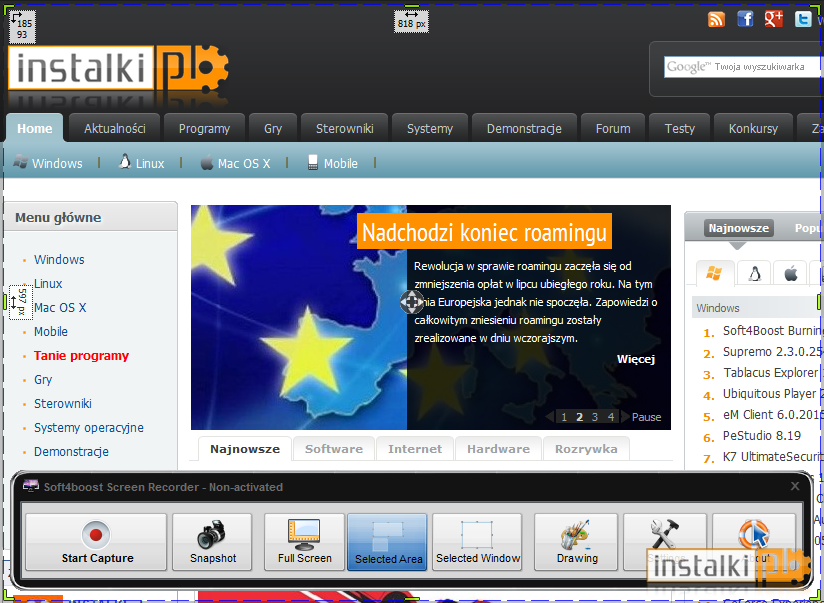Switch to the Rozrywka news tab
Viewport: 824px width, 603px height.
[586, 449]
